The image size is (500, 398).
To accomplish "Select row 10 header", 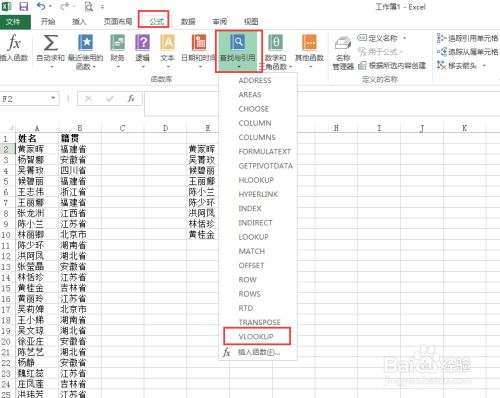I will 7,235.
